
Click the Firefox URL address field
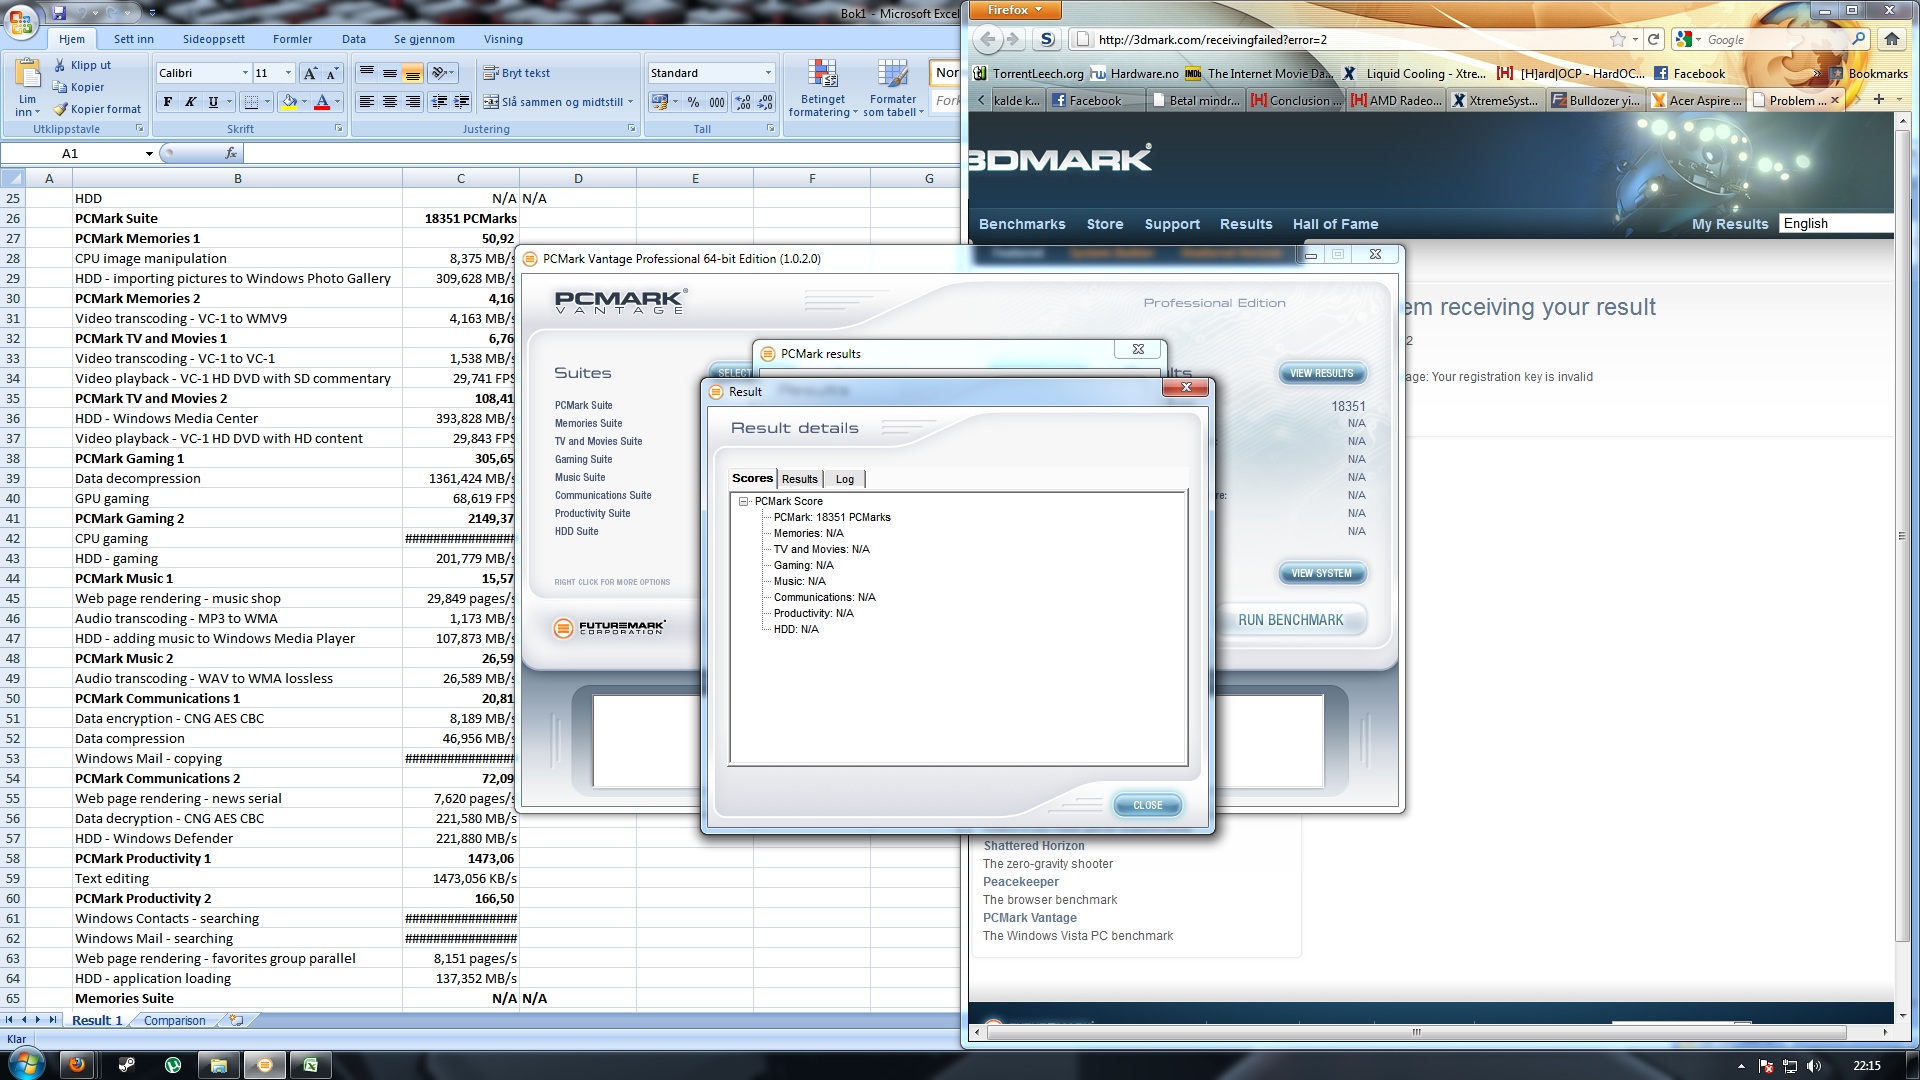click(x=1340, y=39)
